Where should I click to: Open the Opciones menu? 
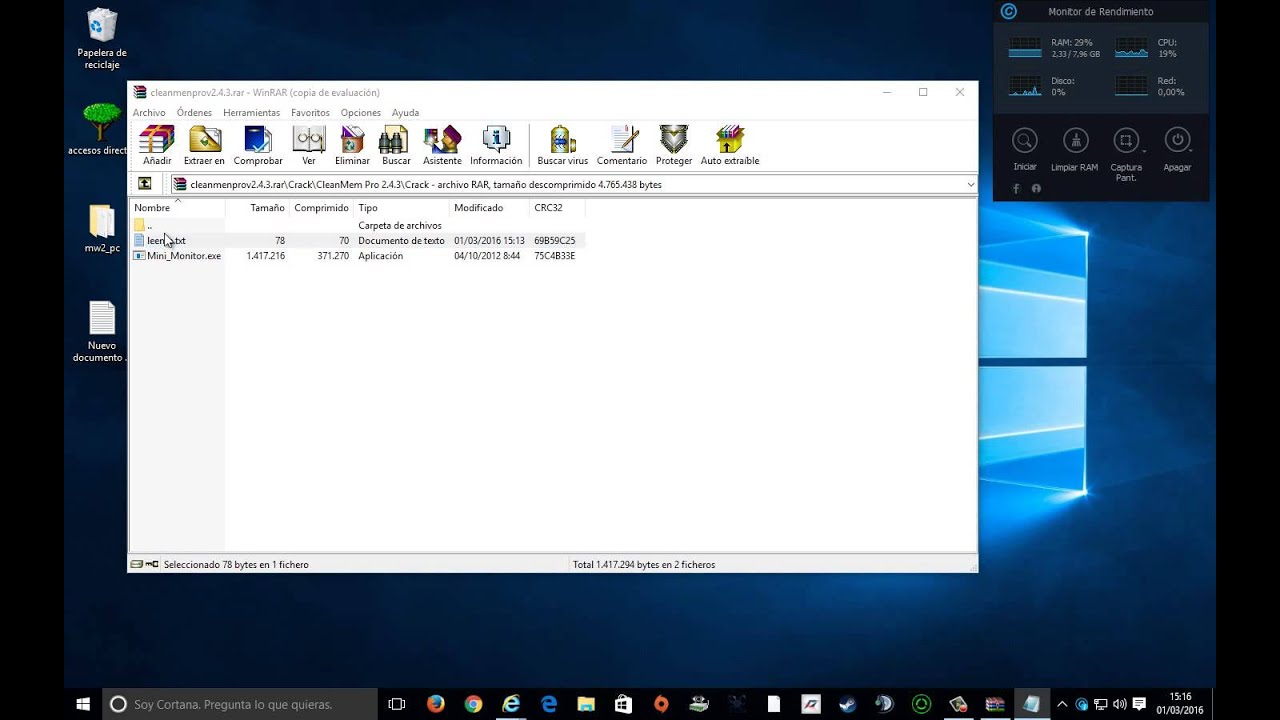point(361,113)
